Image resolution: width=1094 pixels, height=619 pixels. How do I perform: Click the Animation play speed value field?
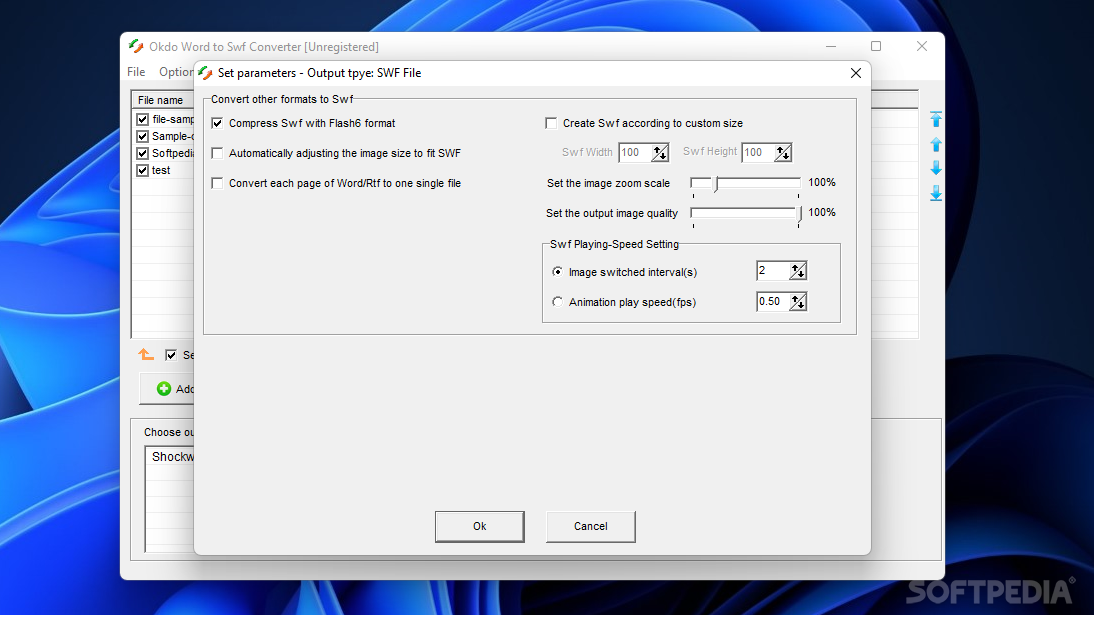773,301
